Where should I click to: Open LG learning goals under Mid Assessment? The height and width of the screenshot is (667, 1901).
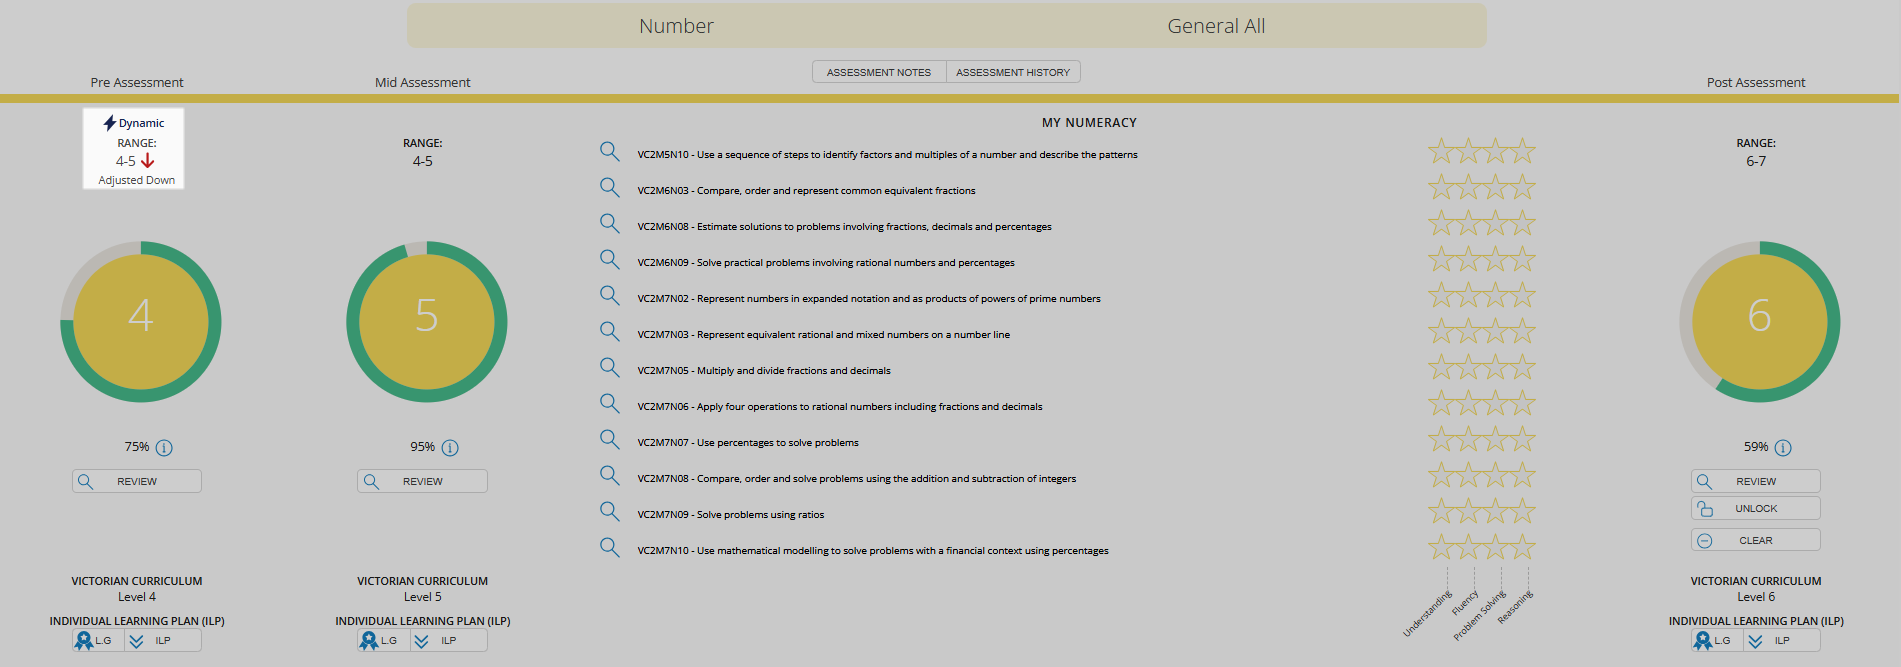pos(383,640)
